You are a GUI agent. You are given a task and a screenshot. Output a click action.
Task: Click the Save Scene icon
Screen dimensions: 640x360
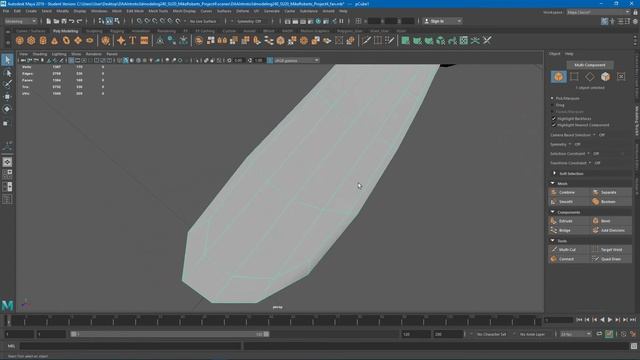pos(64,21)
